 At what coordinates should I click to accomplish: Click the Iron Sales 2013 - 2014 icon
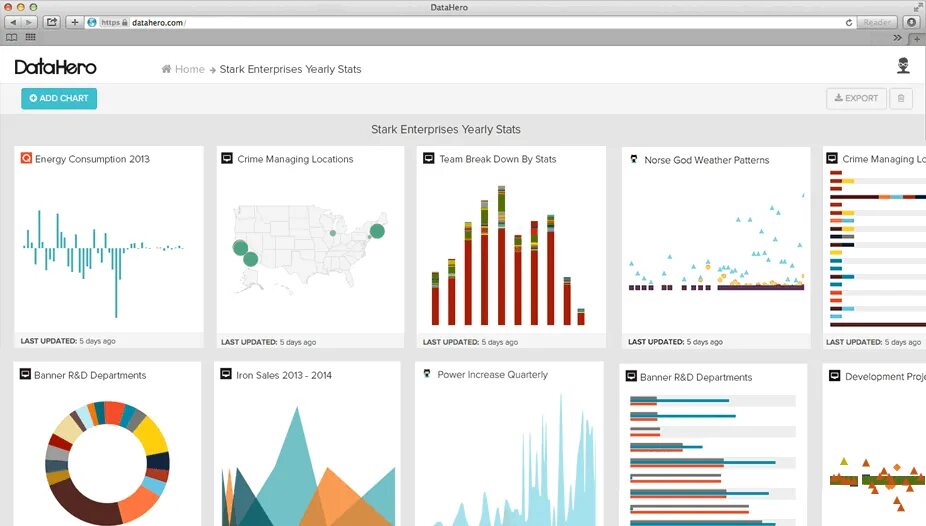click(226, 374)
